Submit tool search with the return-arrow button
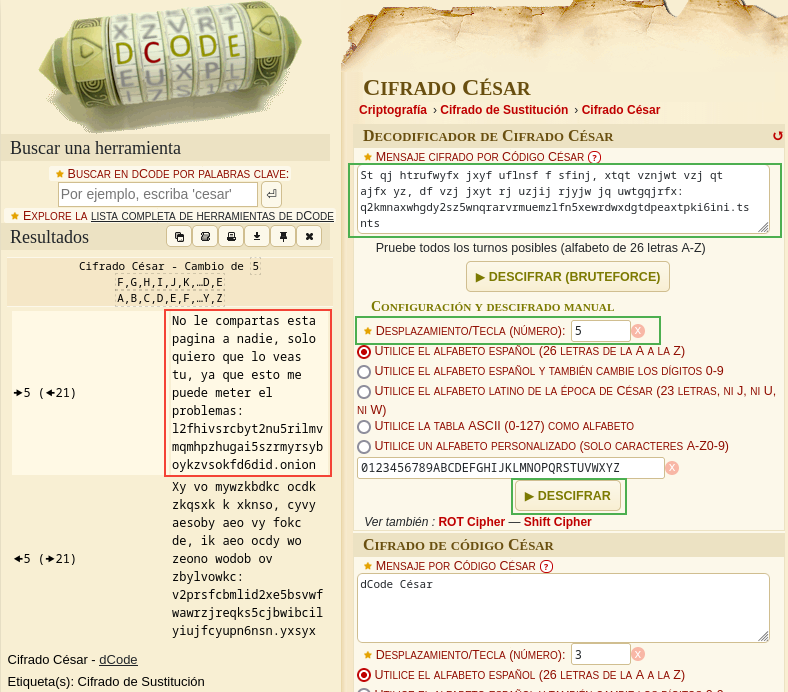Screen dimensions: 788x692 [271, 194]
